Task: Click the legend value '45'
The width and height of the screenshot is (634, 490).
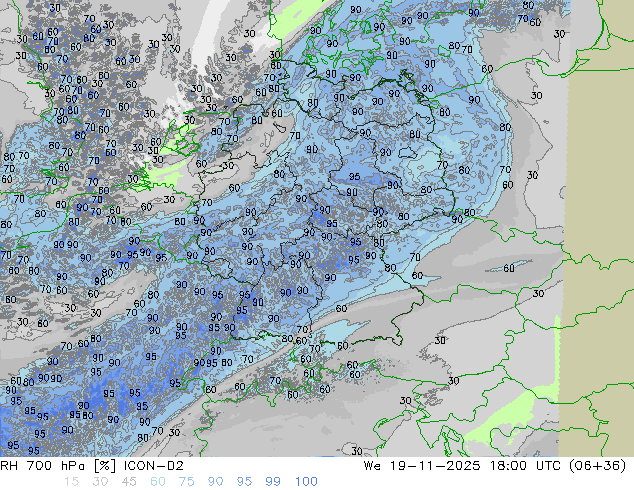Action: click(129, 482)
